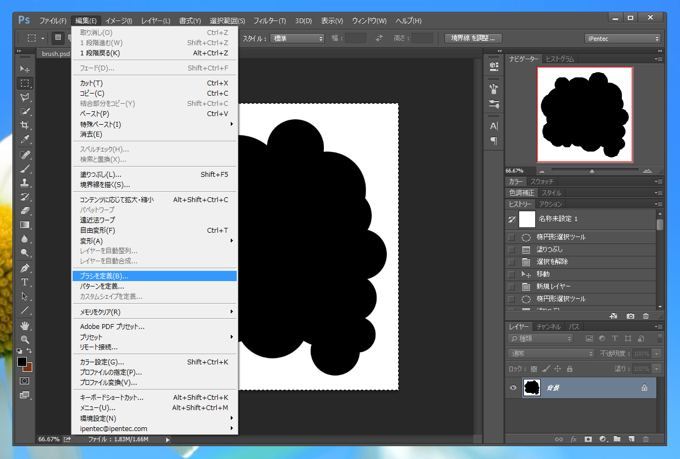Click the background color swatch

(29, 368)
